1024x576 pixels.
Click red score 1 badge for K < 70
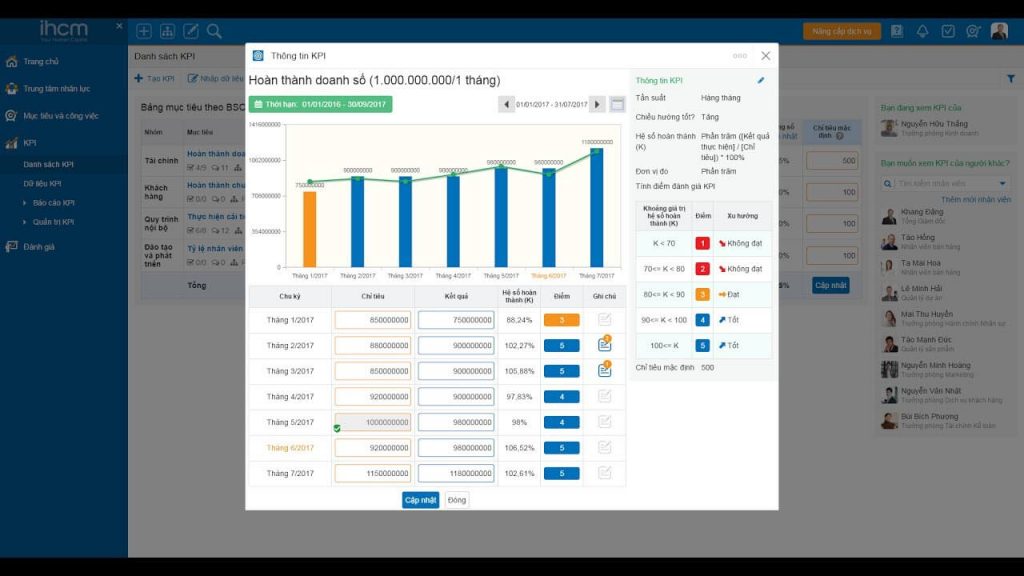click(702, 243)
